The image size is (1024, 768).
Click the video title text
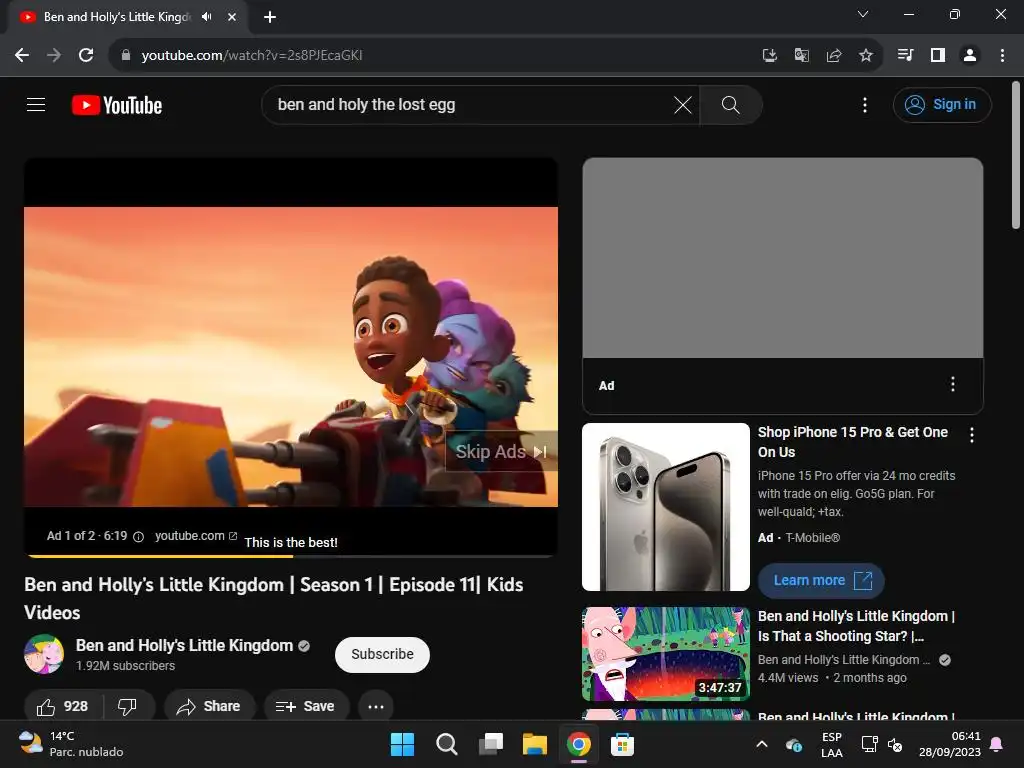[x=274, y=598]
